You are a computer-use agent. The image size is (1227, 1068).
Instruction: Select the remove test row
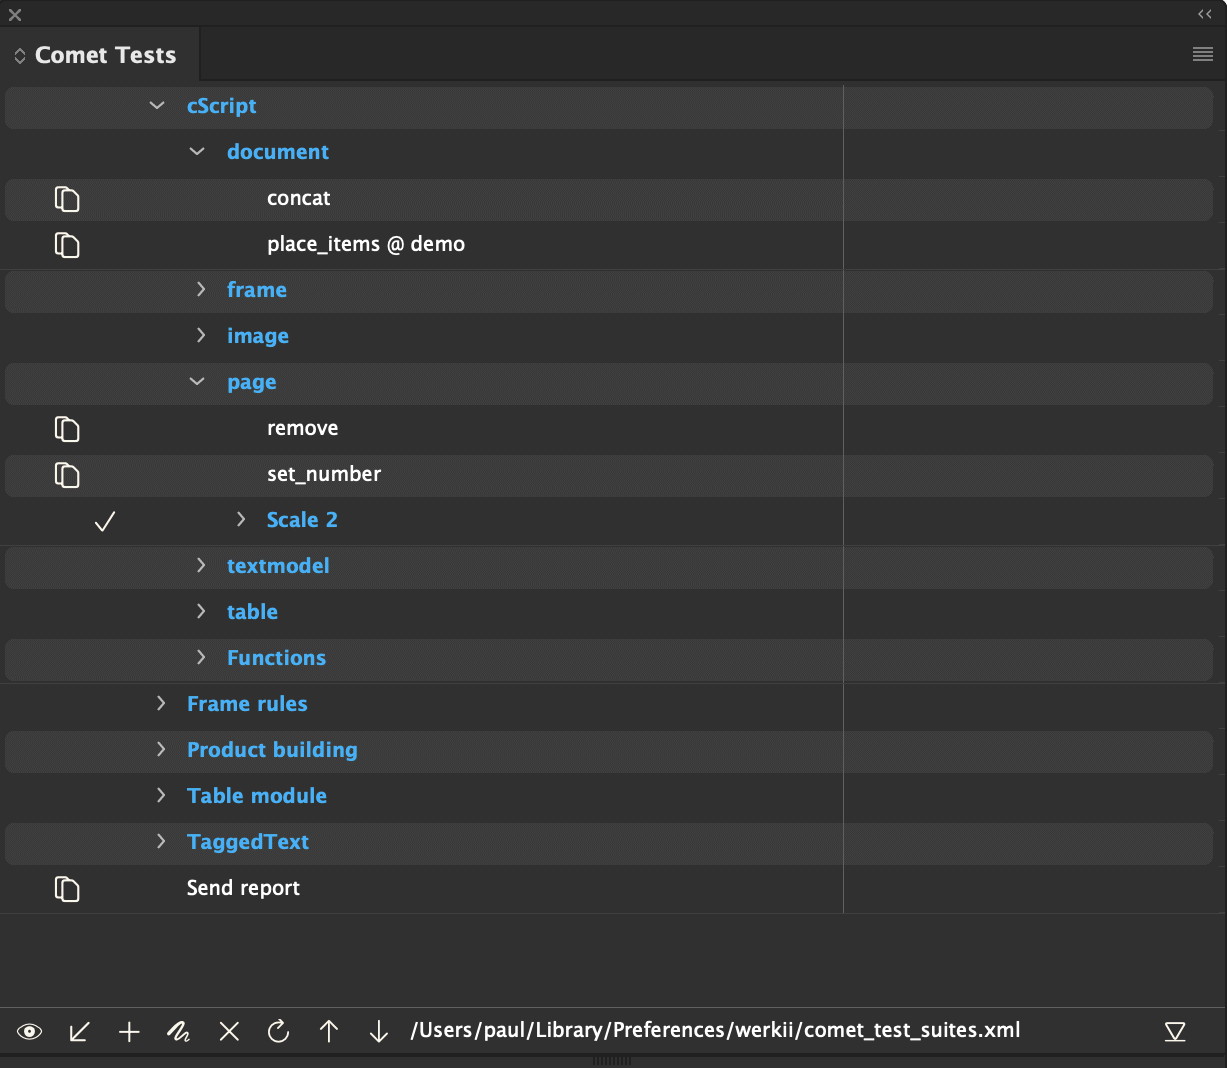(609, 429)
